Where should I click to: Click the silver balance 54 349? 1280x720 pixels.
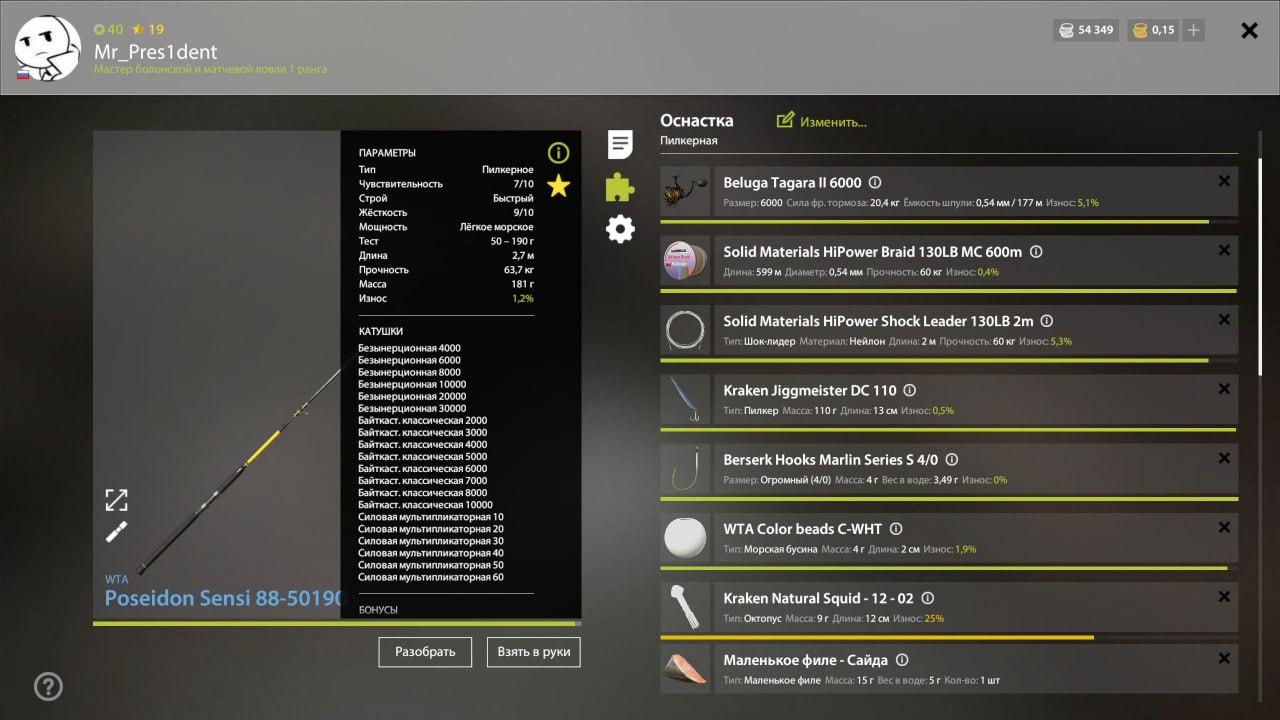[x=1086, y=30]
